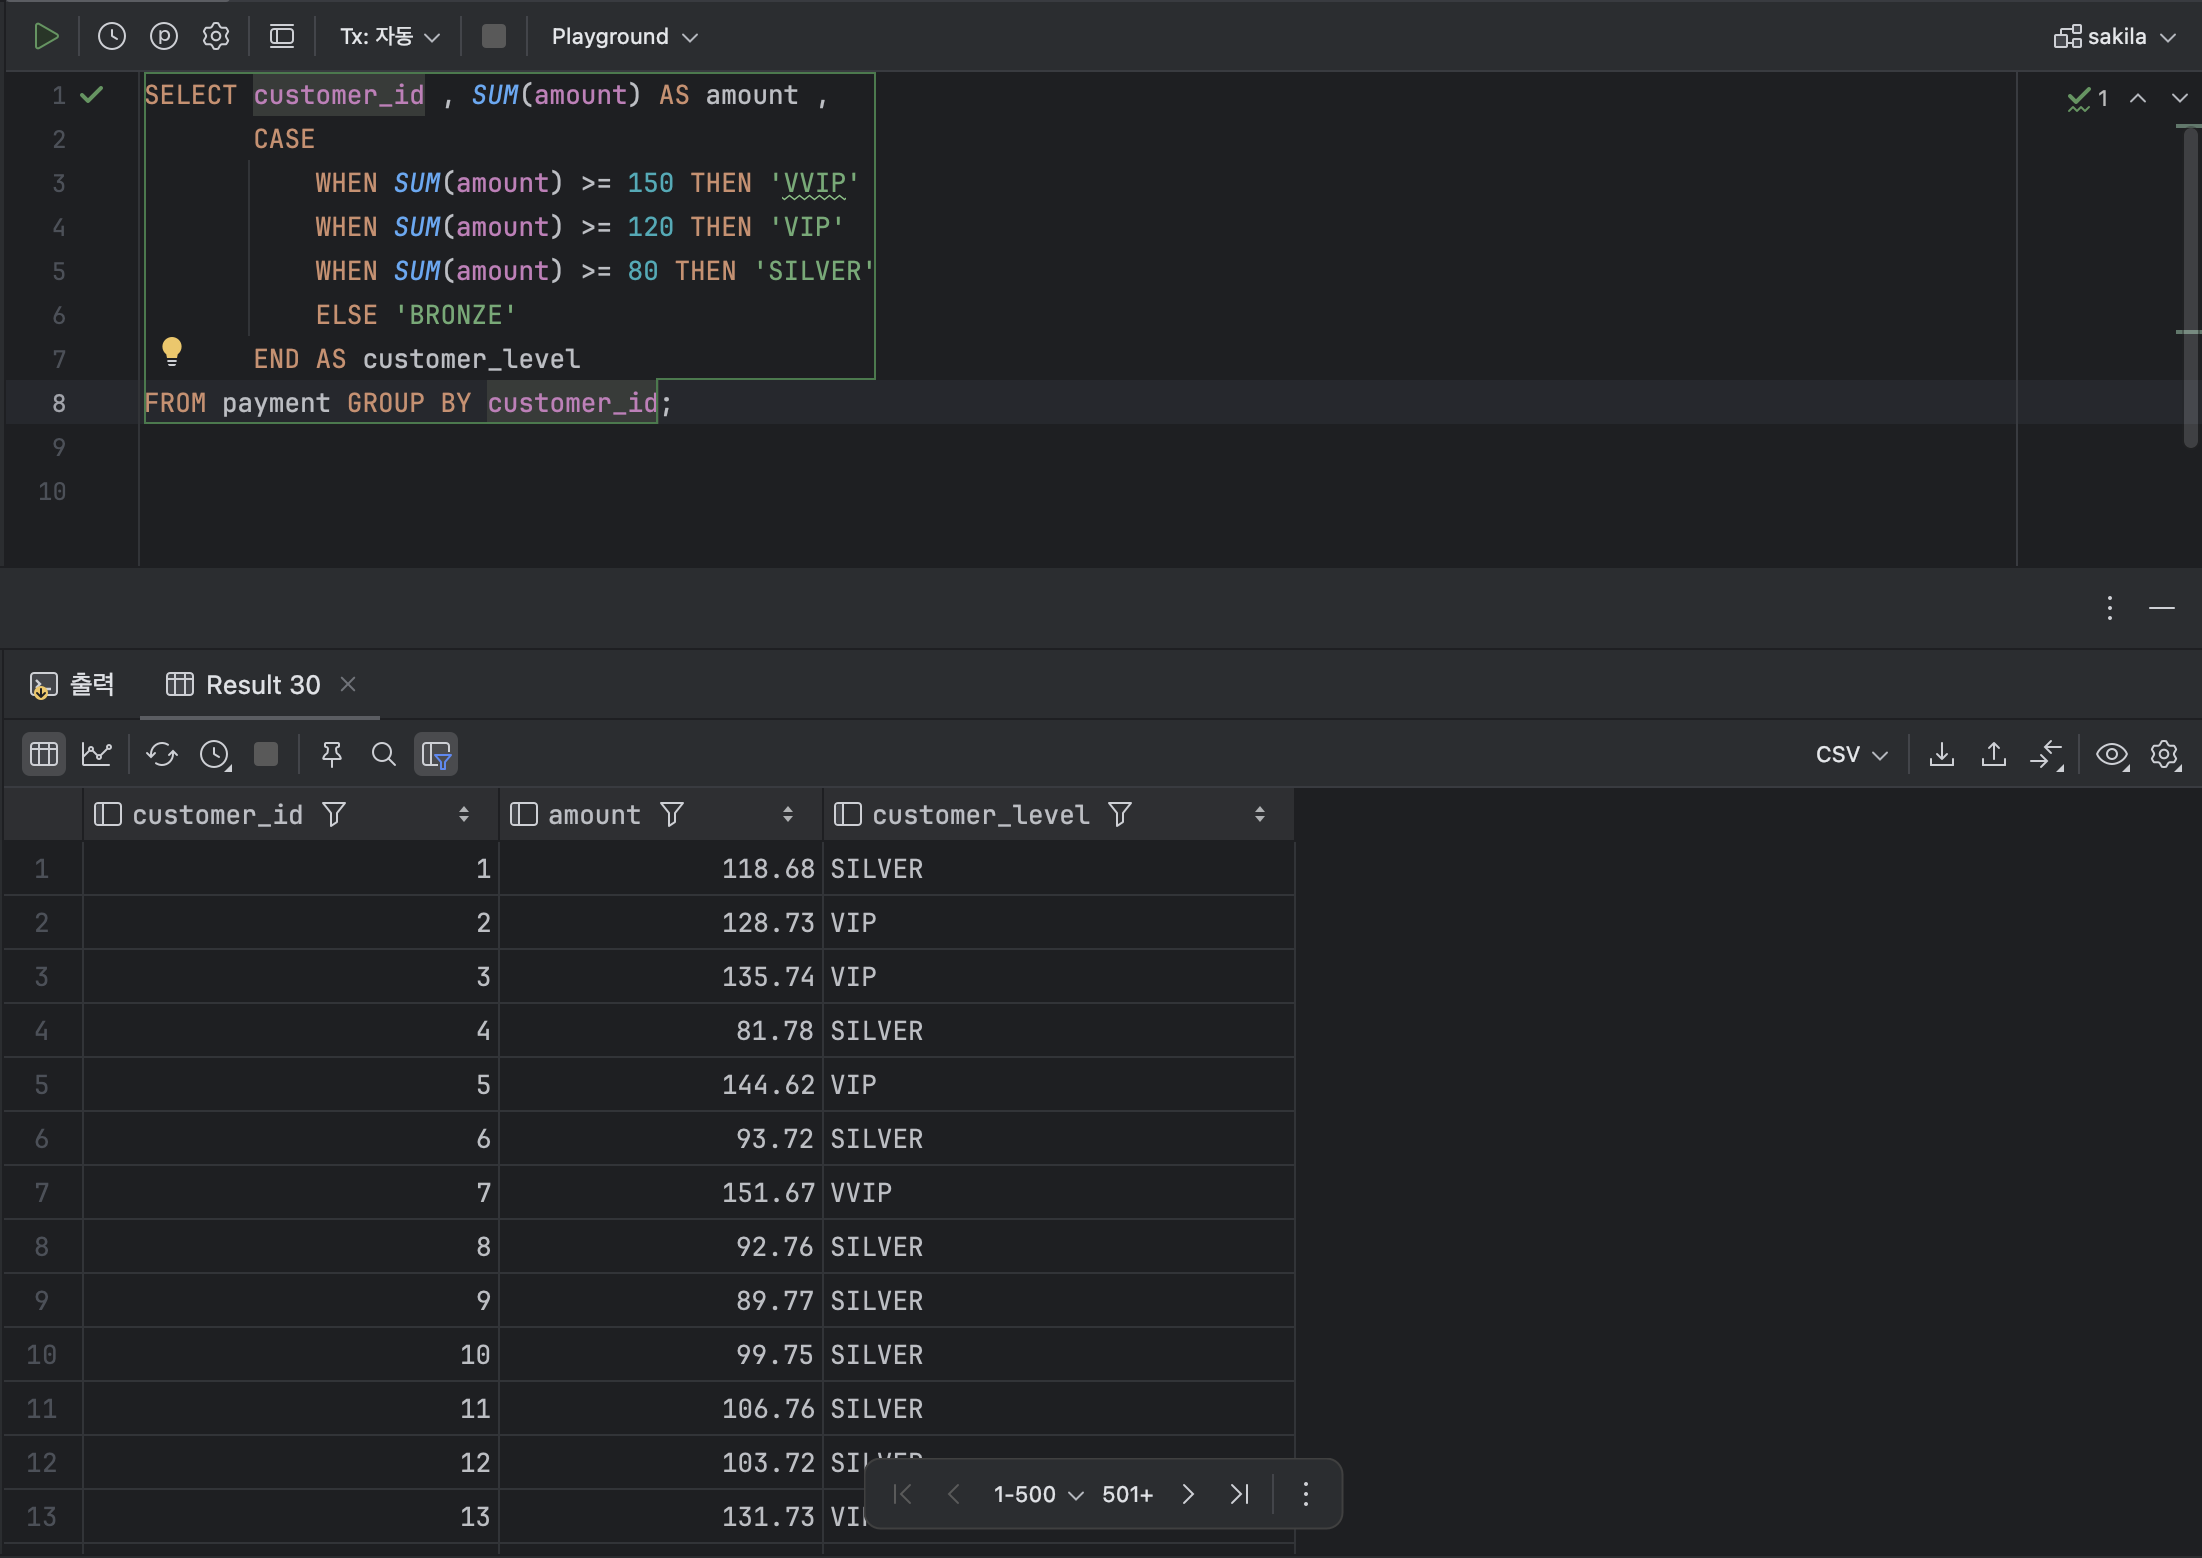2202x1558 pixels.
Task: Pin the result tab
Action: pos(332,754)
